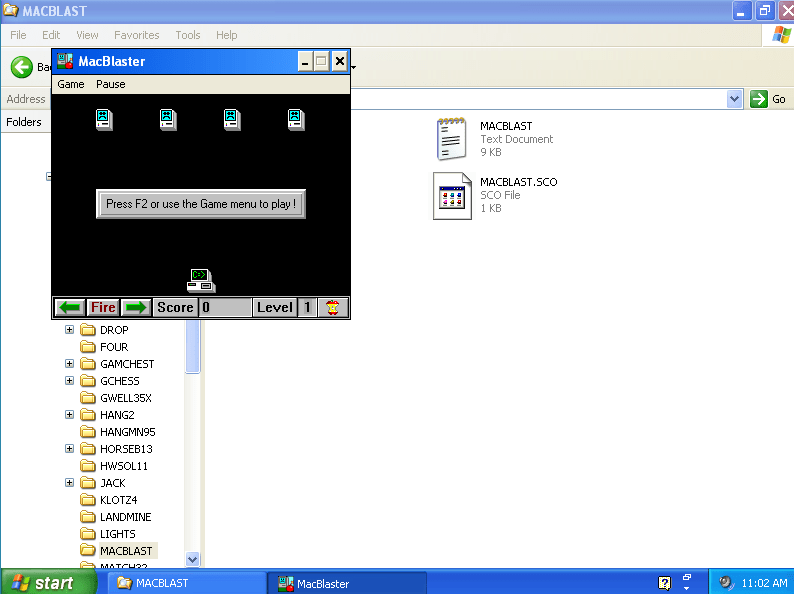Open the Tools menu in Explorer
This screenshot has height=594, width=794.
point(188,35)
